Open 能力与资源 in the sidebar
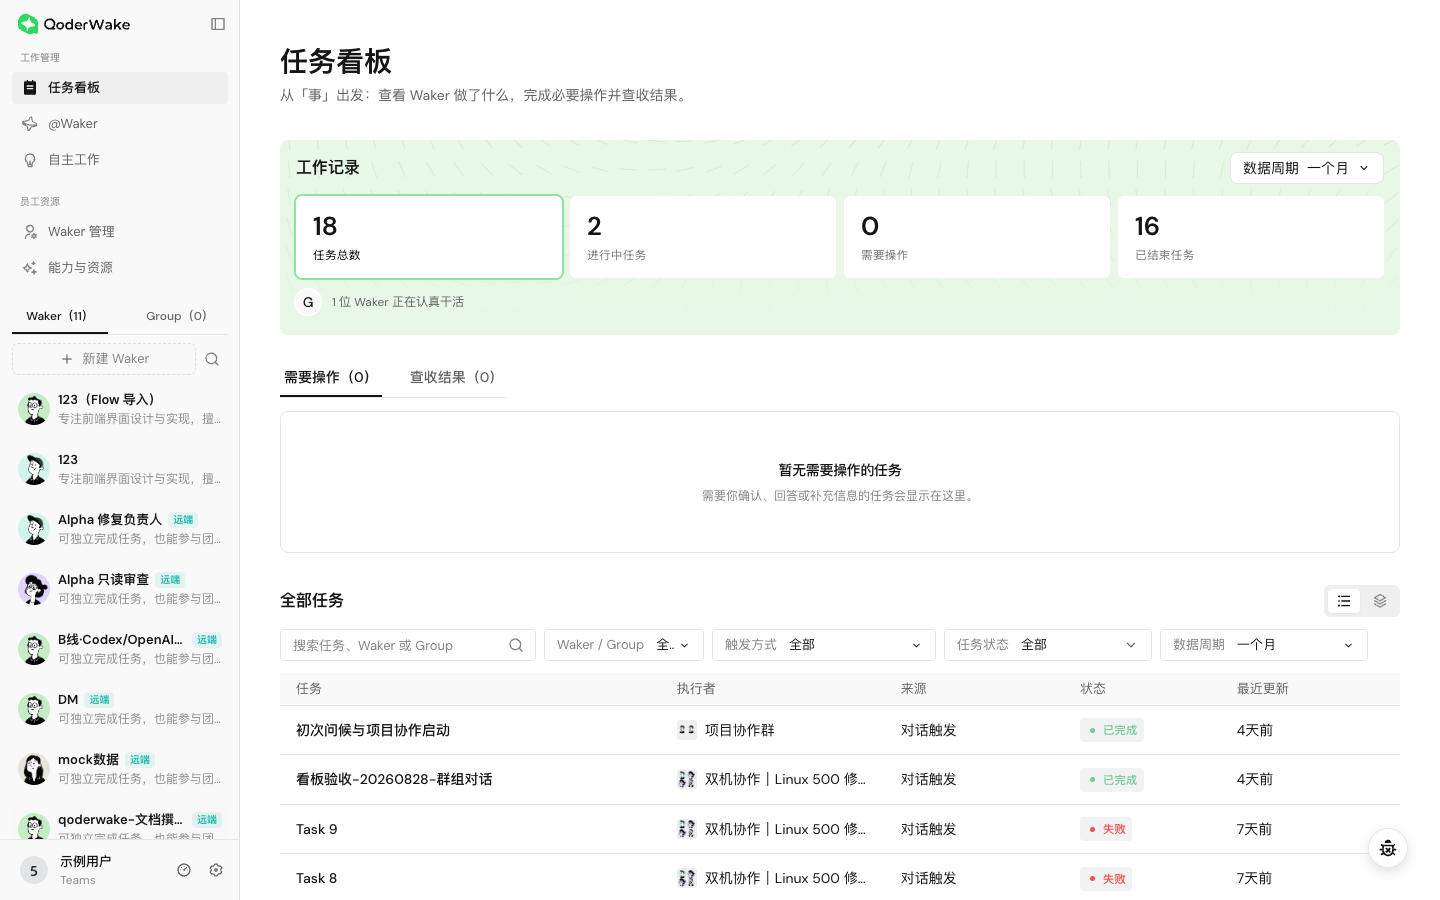This screenshot has width=1440, height=900. (x=120, y=268)
